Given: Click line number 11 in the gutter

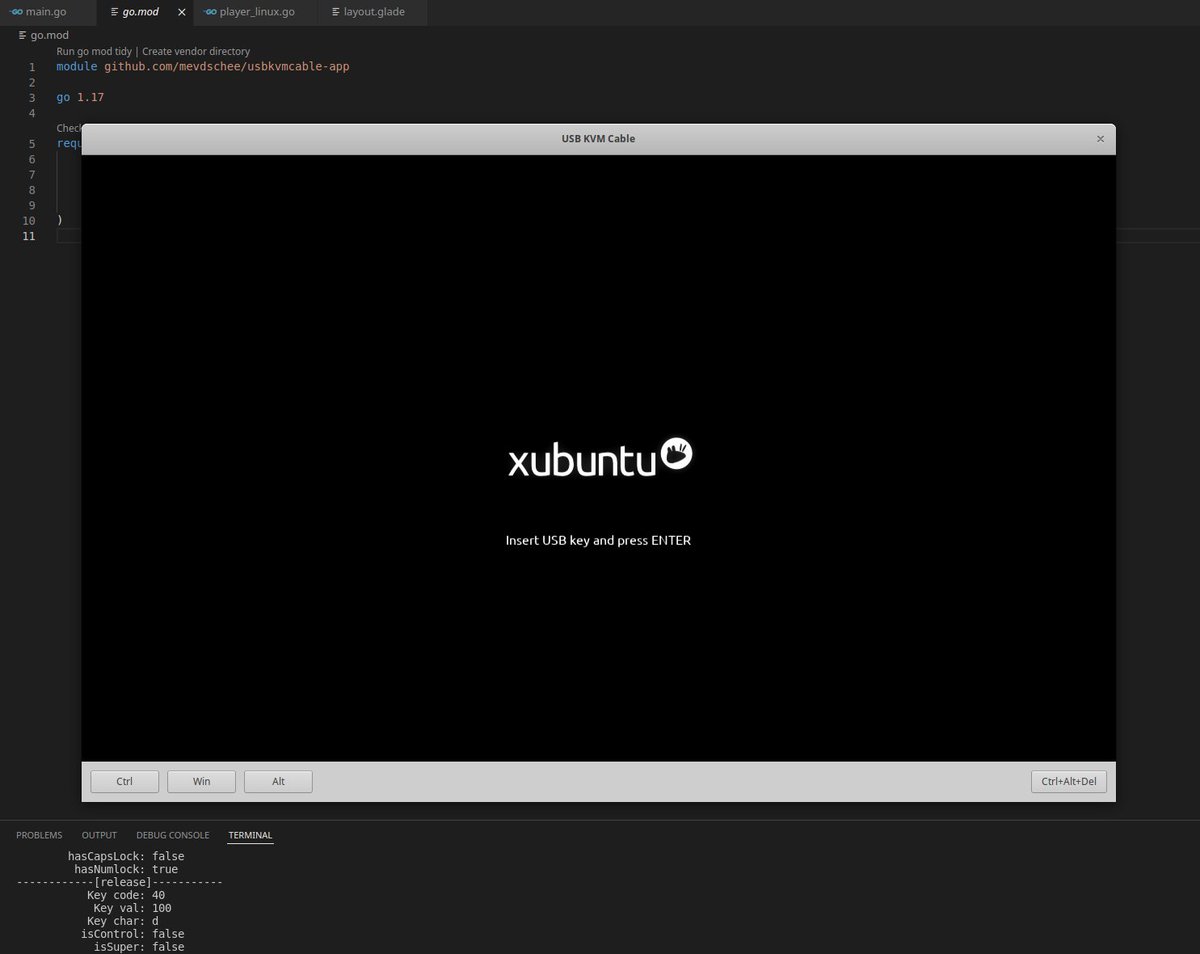Looking at the screenshot, I should point(29,236).
